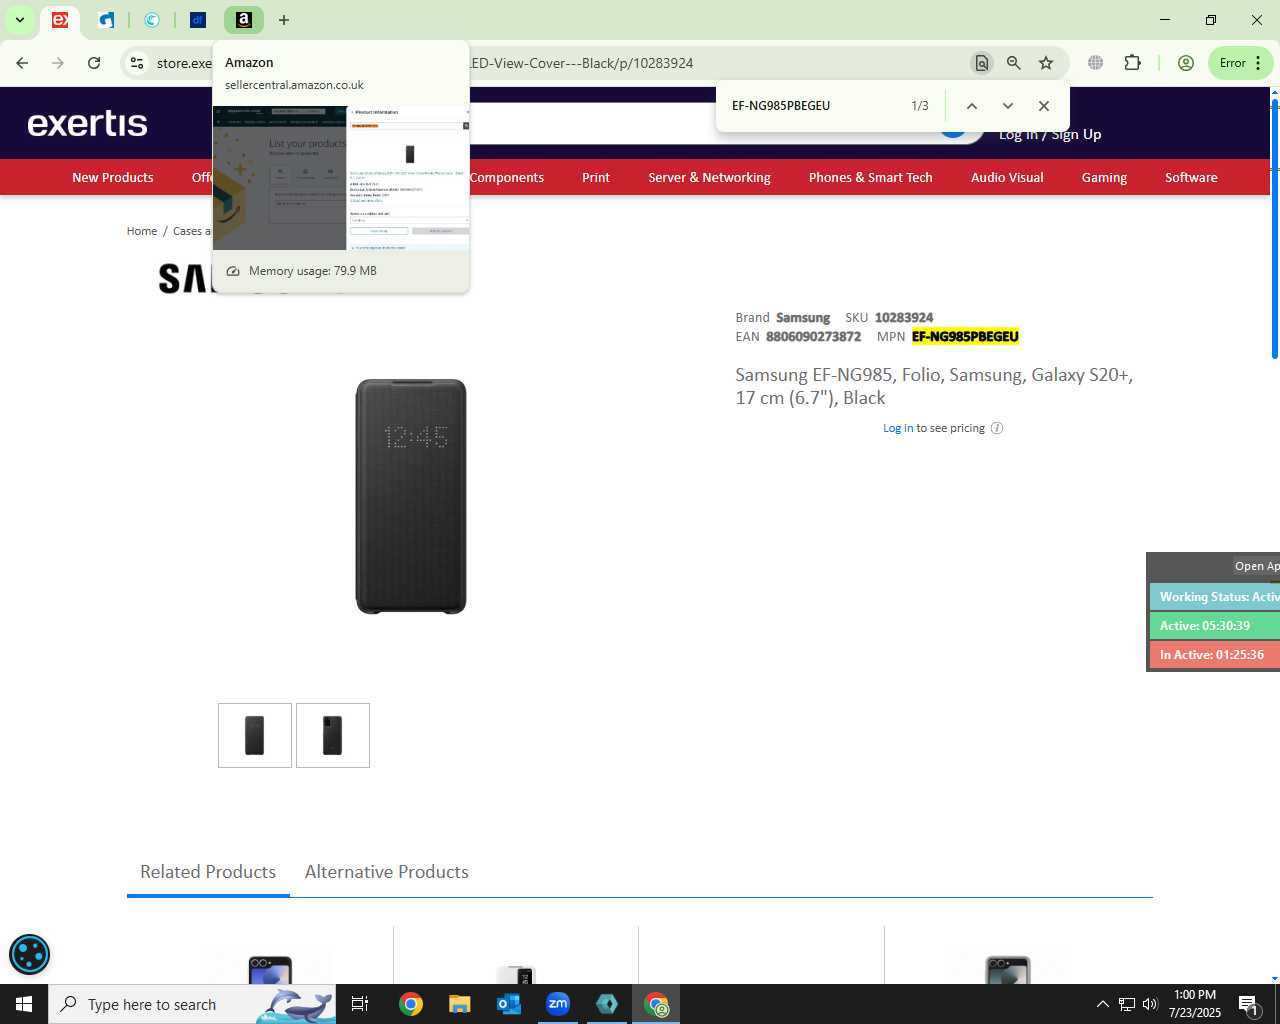Switch to the third browser tab with the circular icon
This screenshot has width=1280, height=1024.
pos(152,20)
